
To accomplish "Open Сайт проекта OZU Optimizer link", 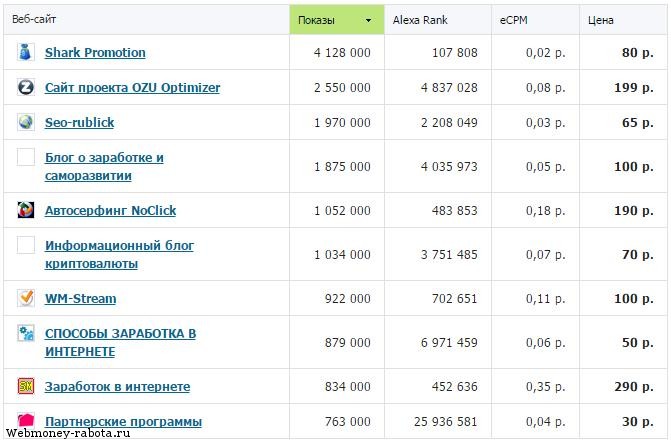I will (132, 88).
